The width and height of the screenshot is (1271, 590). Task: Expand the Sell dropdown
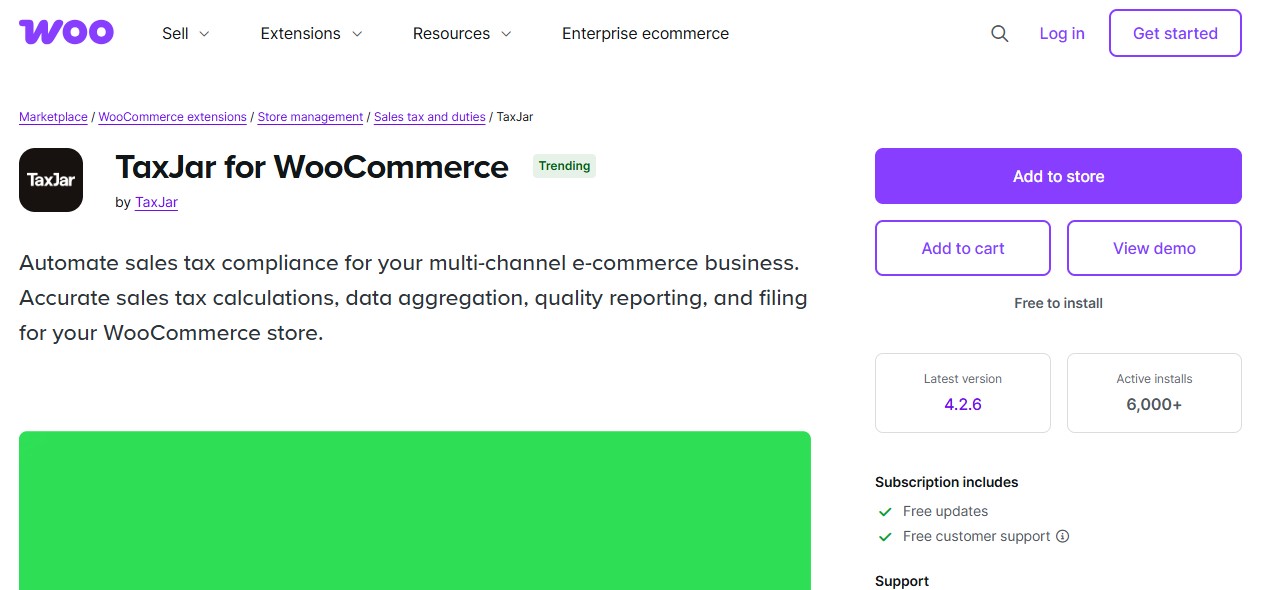(184, 33)
